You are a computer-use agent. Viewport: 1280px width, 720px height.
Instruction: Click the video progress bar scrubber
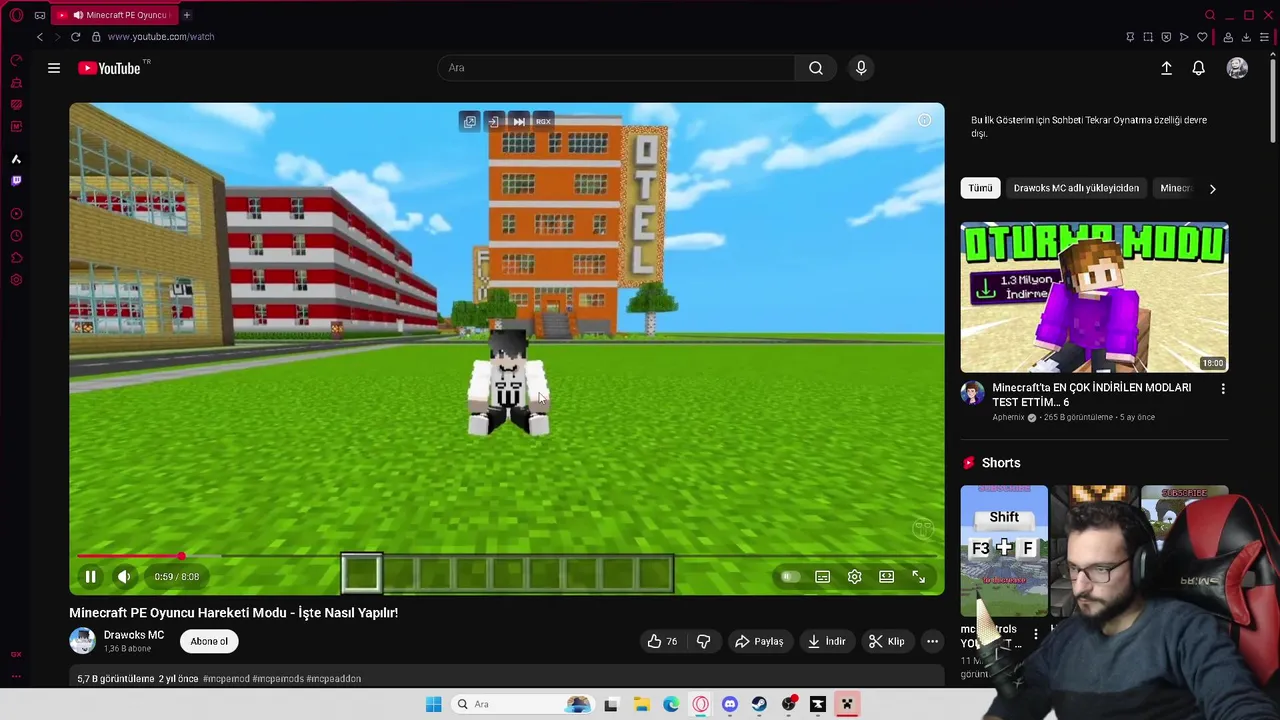pos(181,556)
